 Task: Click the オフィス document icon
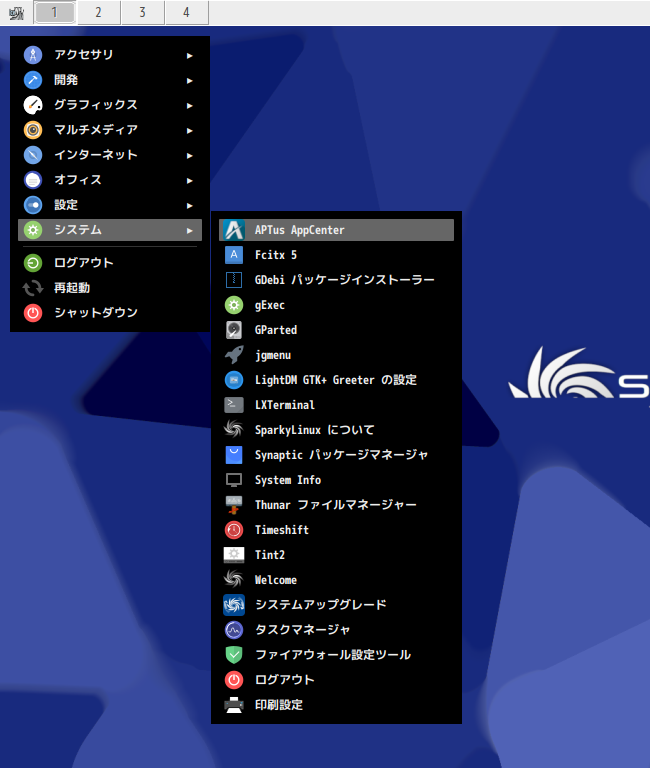coord(33,179)
